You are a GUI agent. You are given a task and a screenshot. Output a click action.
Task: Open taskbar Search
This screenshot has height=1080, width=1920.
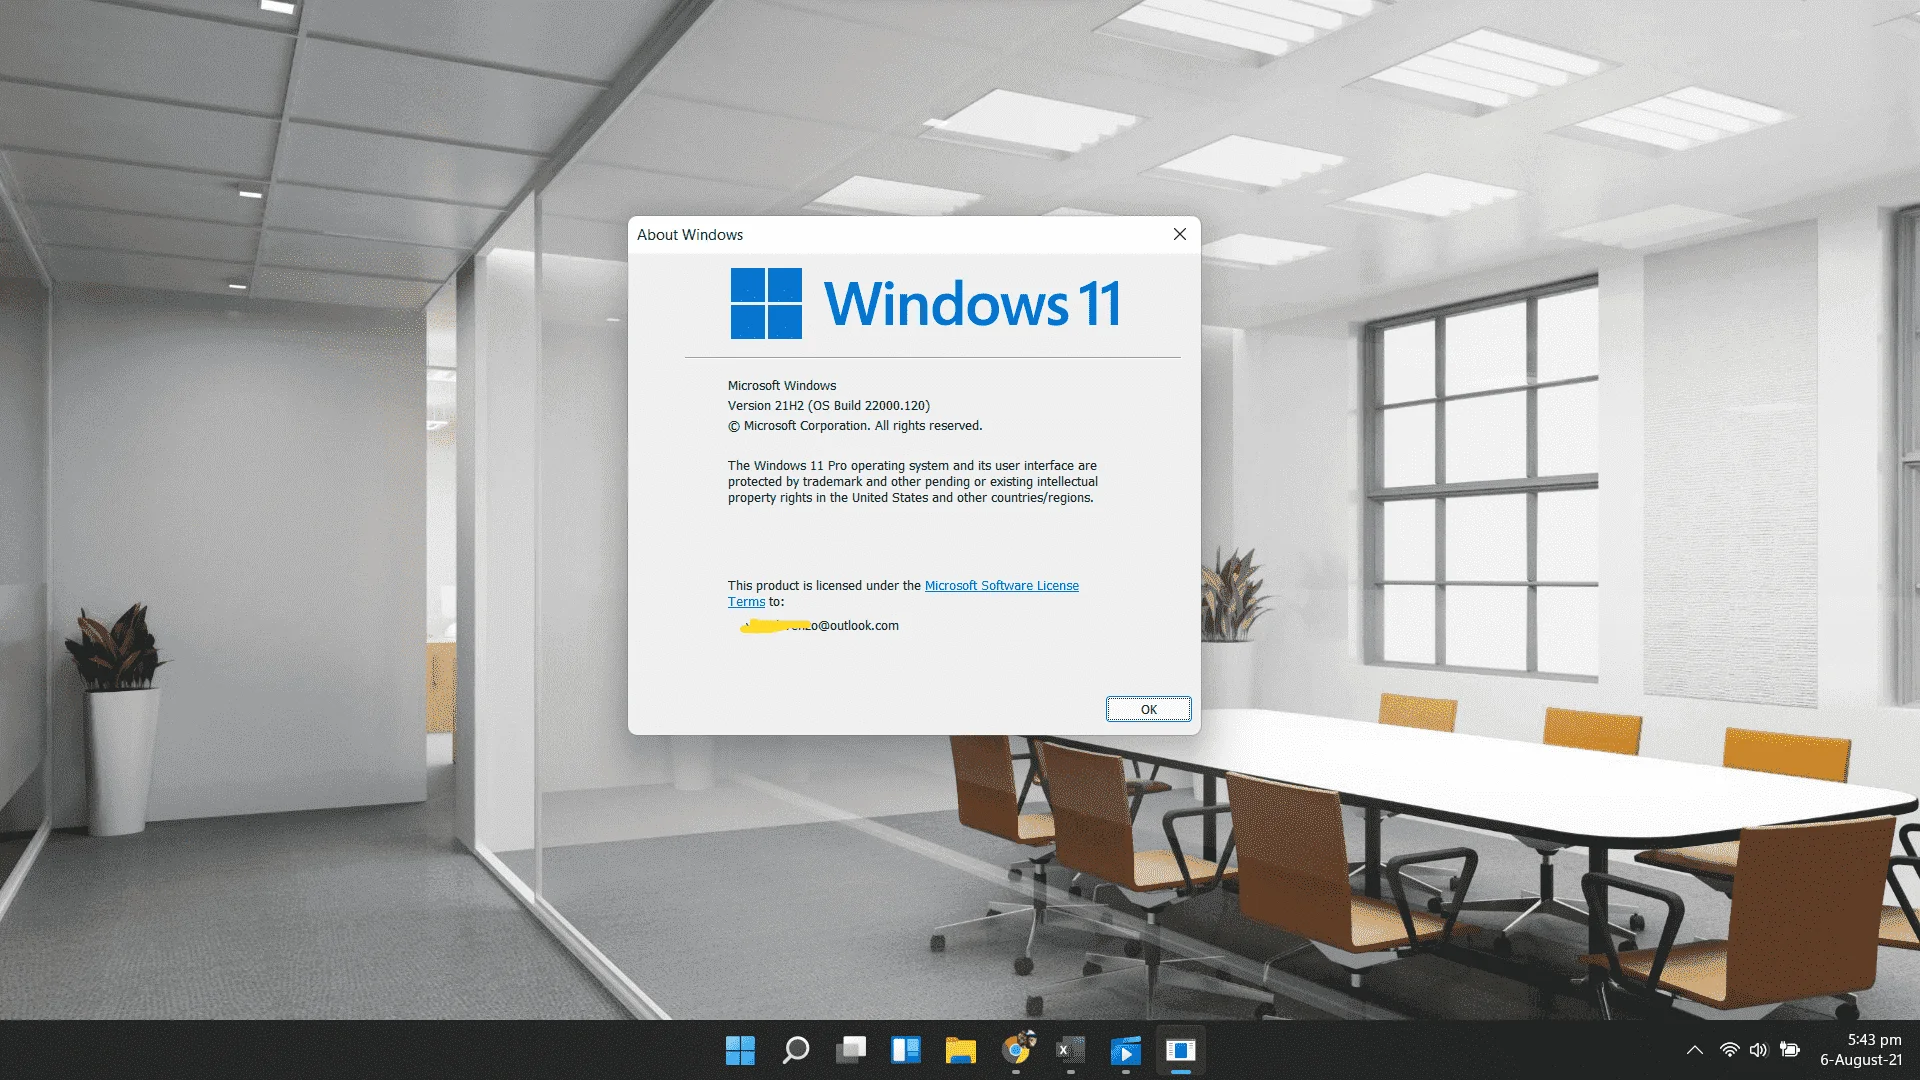point(795,1050)
